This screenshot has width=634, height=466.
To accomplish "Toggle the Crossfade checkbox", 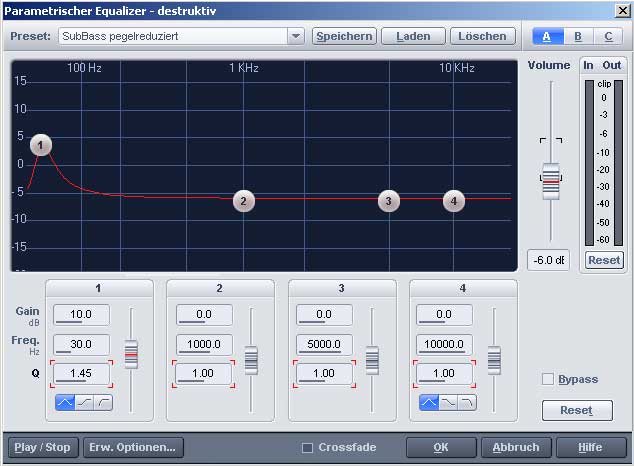I will tap(307, 447).
